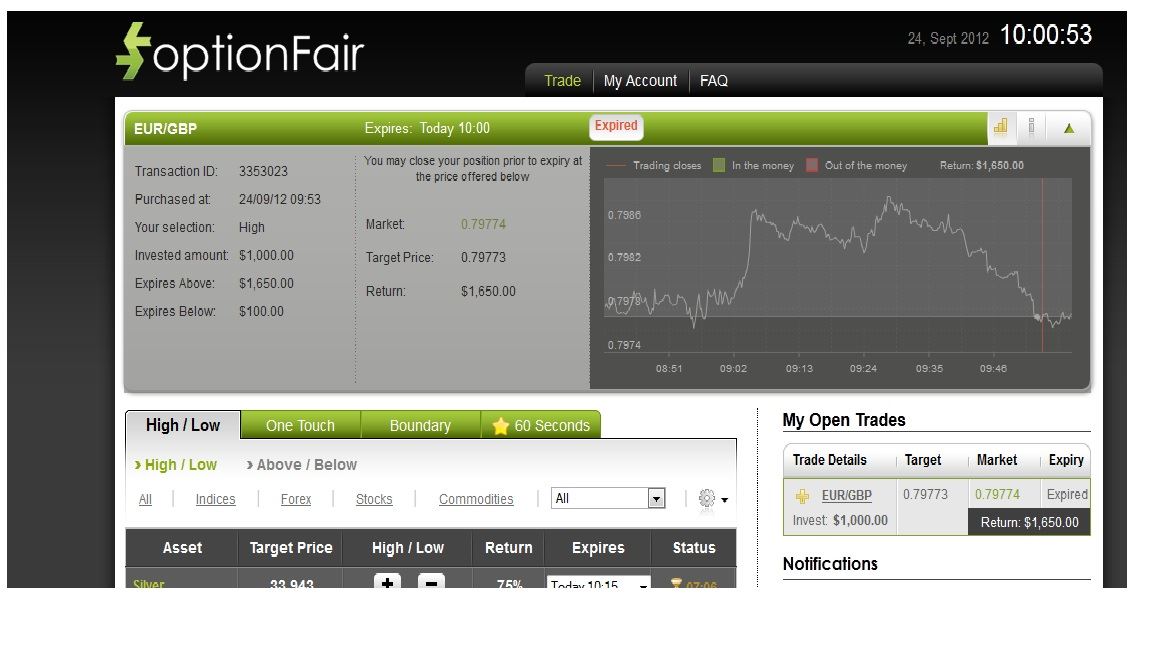Click the Return column header
The height and width of the screenshot is (648, 1152).
[x=508, y=547]
